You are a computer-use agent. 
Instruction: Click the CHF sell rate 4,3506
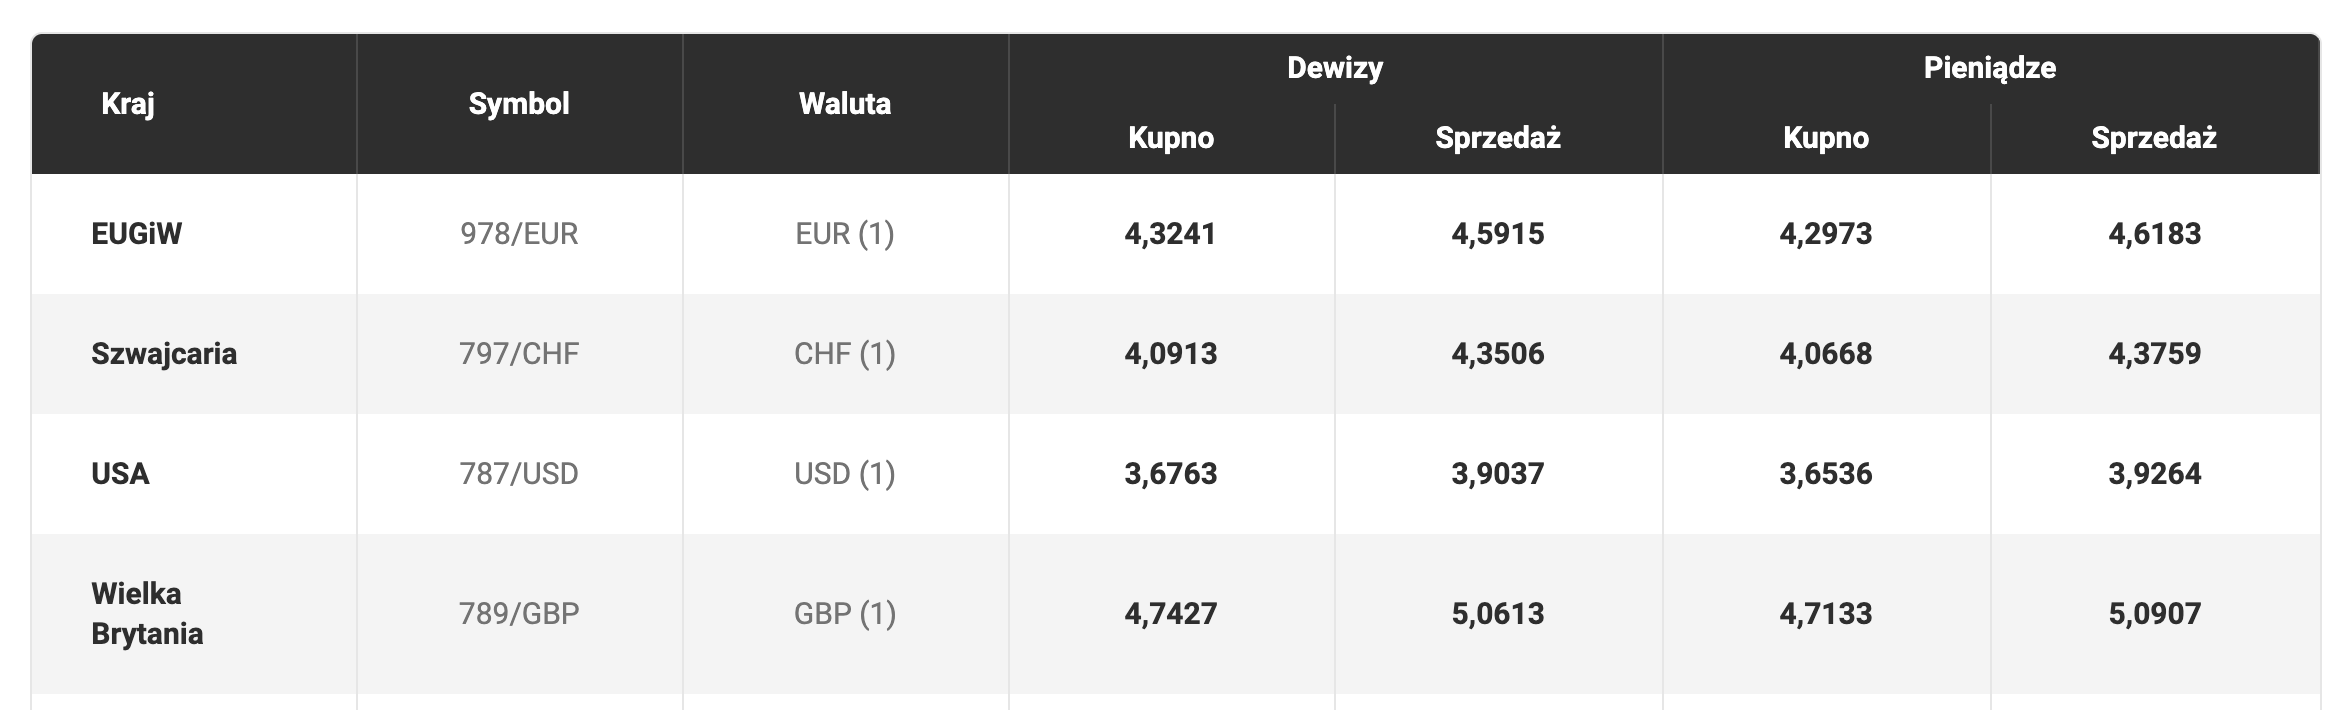pyautogui.click(x=1498, y=354)
